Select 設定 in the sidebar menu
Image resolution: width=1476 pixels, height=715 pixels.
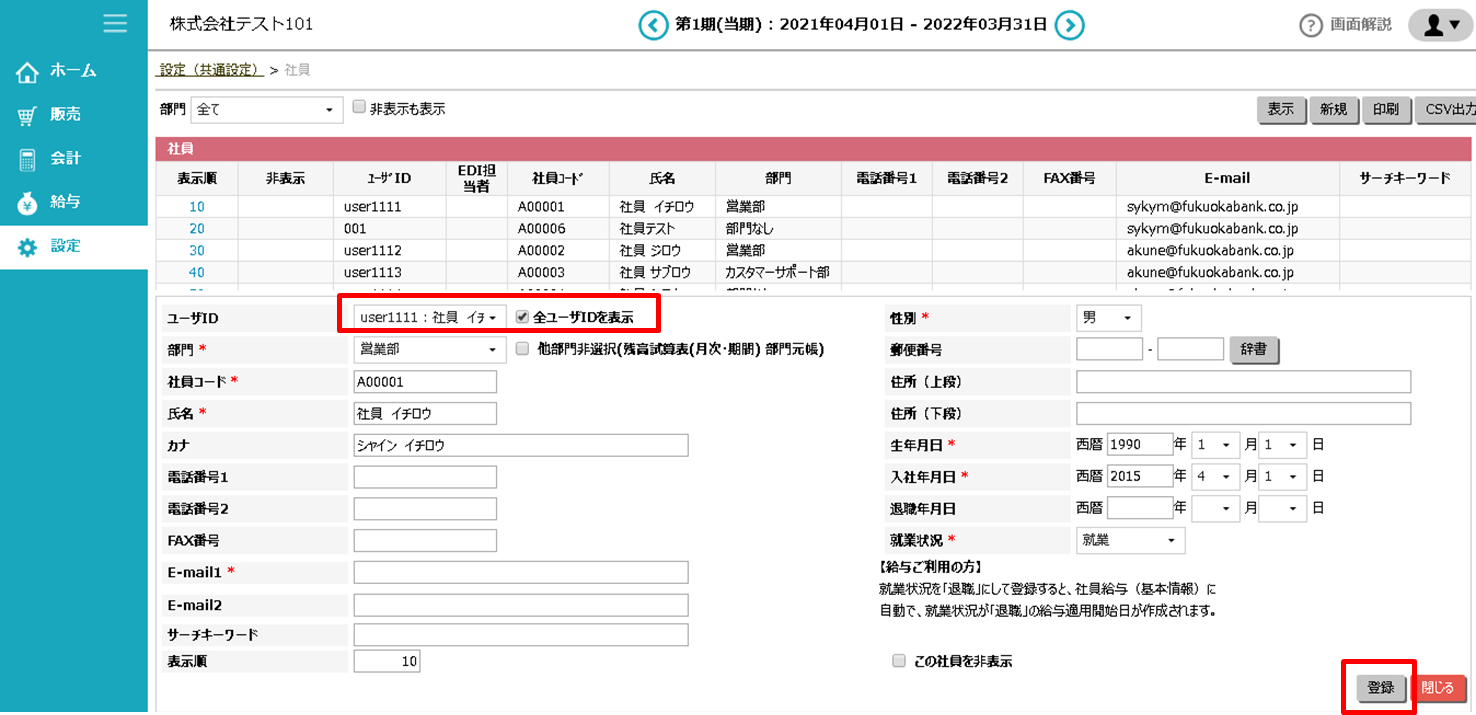pos(65,246)
